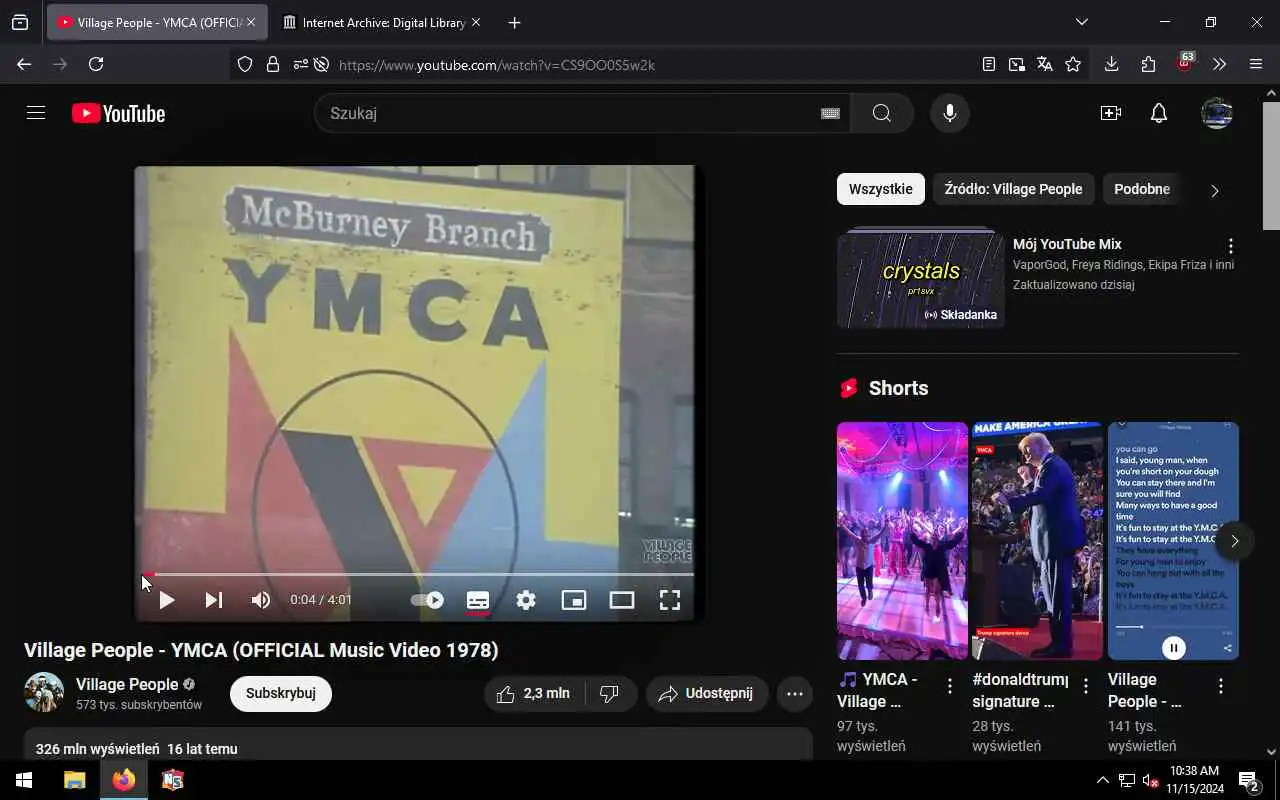
Task: Skip to the next video
Action: tap(214, 600)
